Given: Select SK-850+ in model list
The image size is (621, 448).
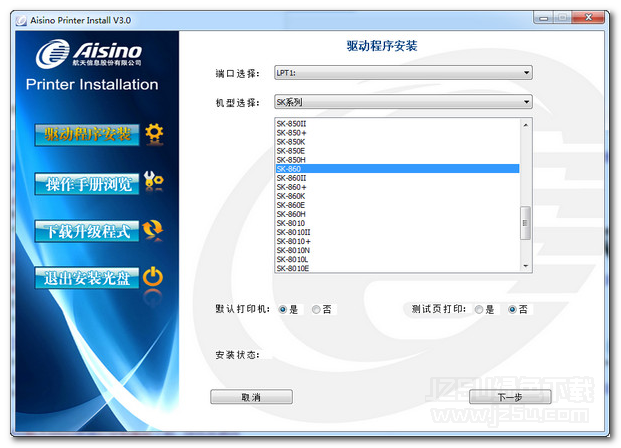Looking at the screenshot, I should coord(397,133).
